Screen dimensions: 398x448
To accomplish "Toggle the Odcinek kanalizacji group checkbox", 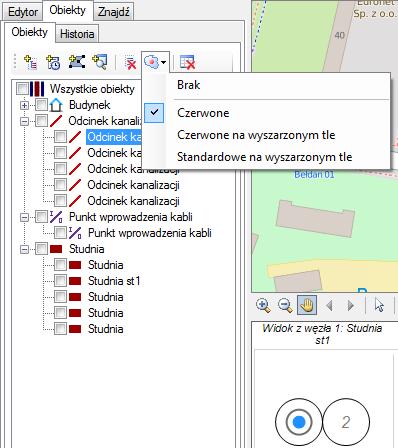I will pyautogui.click(x=41, y=121).
